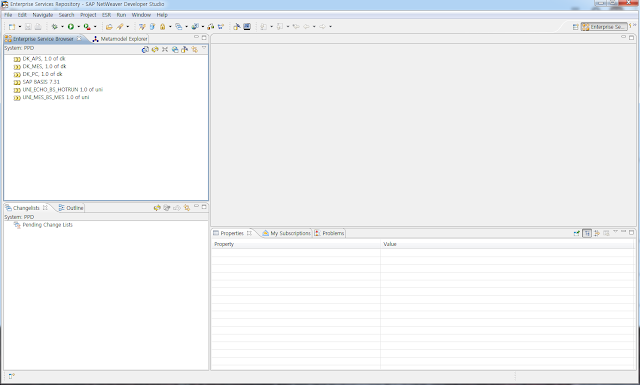Click first icon in Properties panel toolbar
This screenshot has width=640, height=385.
[576, 233]
